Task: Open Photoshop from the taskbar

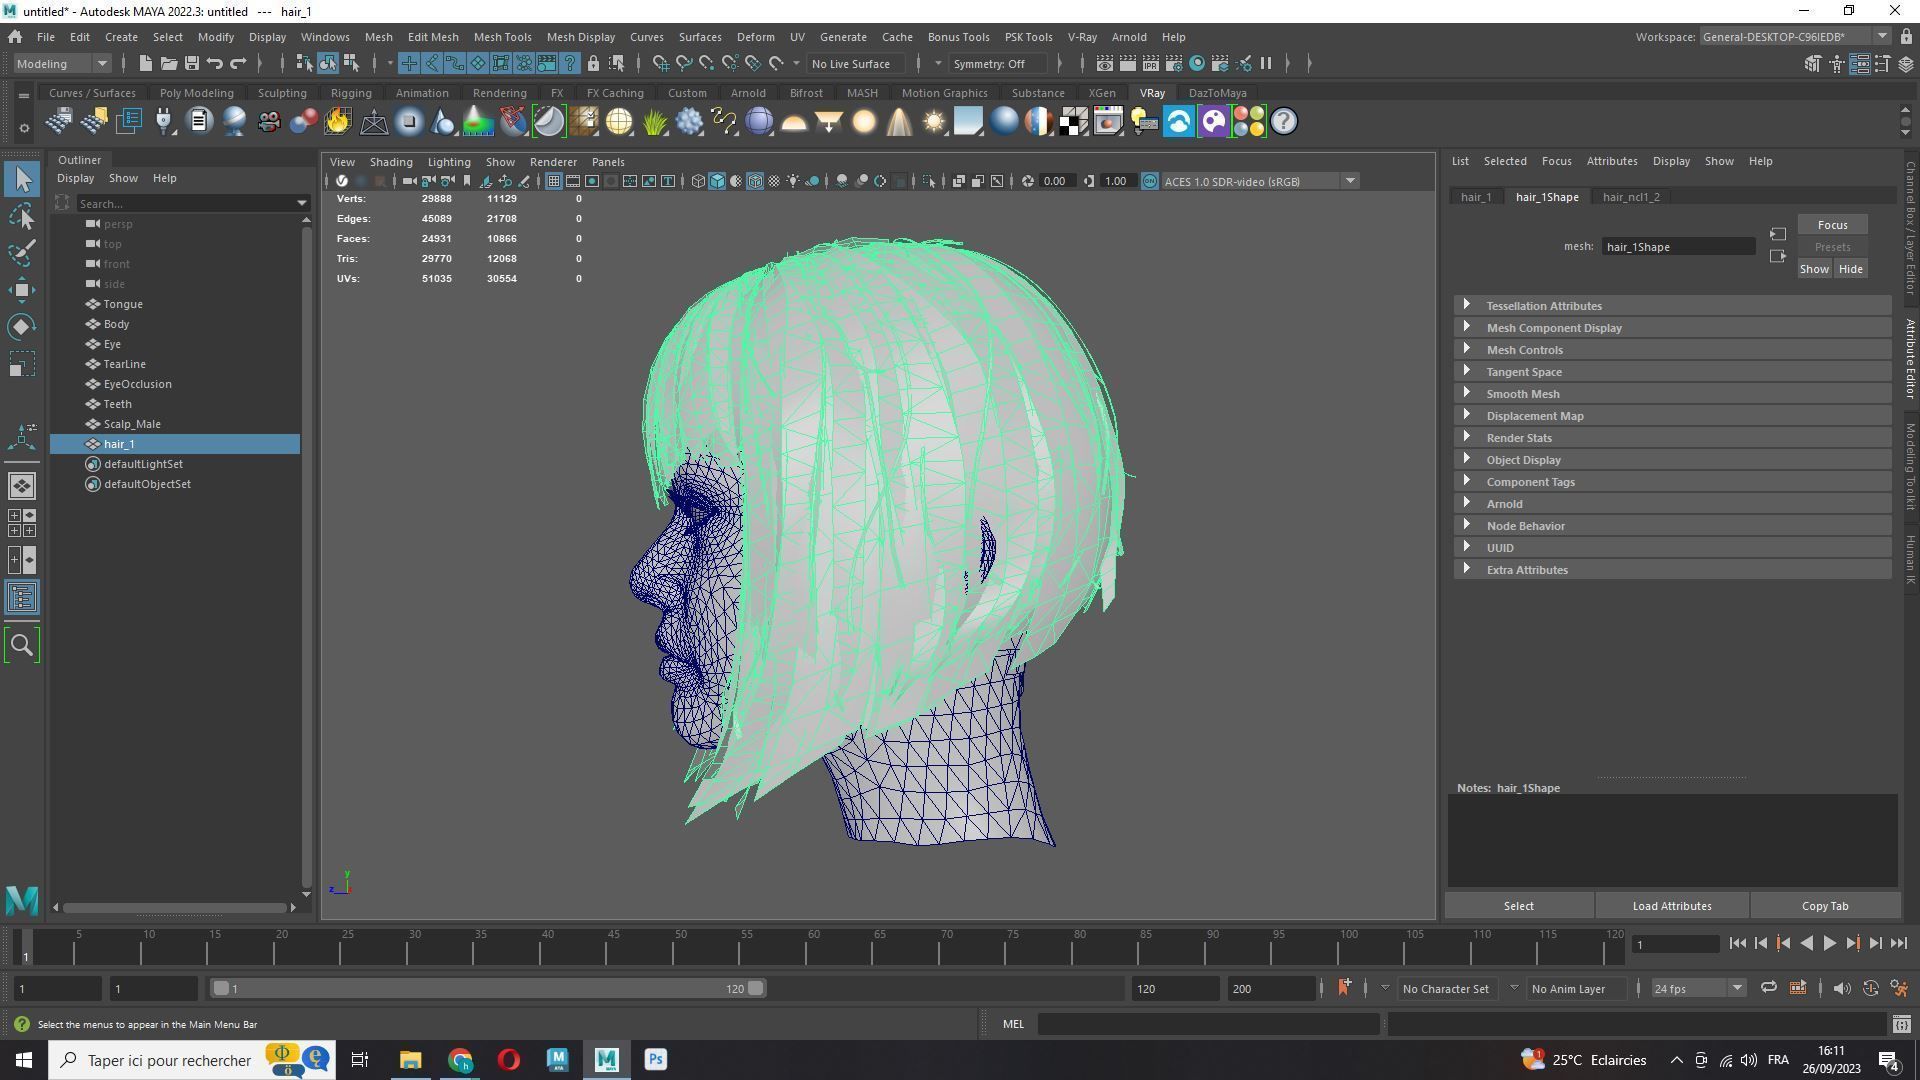Action: (x=656, y=1060)
